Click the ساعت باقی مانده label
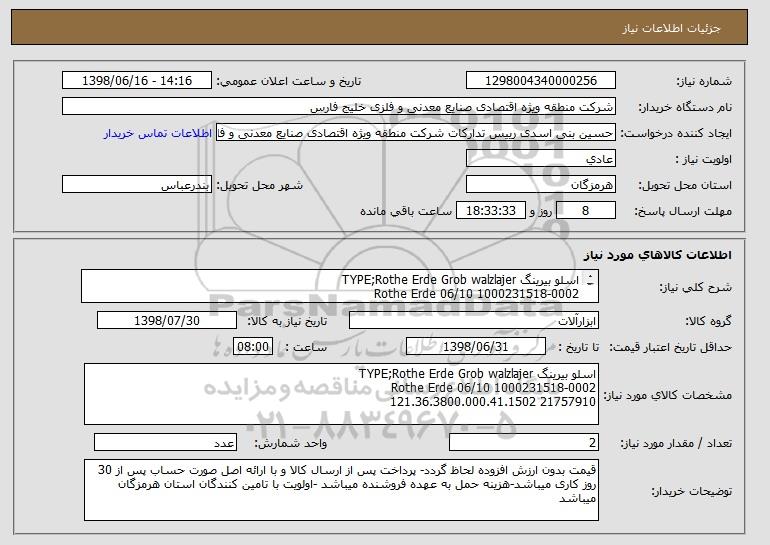Image resolution: width=770 pixels, height=545 pixels. pos(406,211)
